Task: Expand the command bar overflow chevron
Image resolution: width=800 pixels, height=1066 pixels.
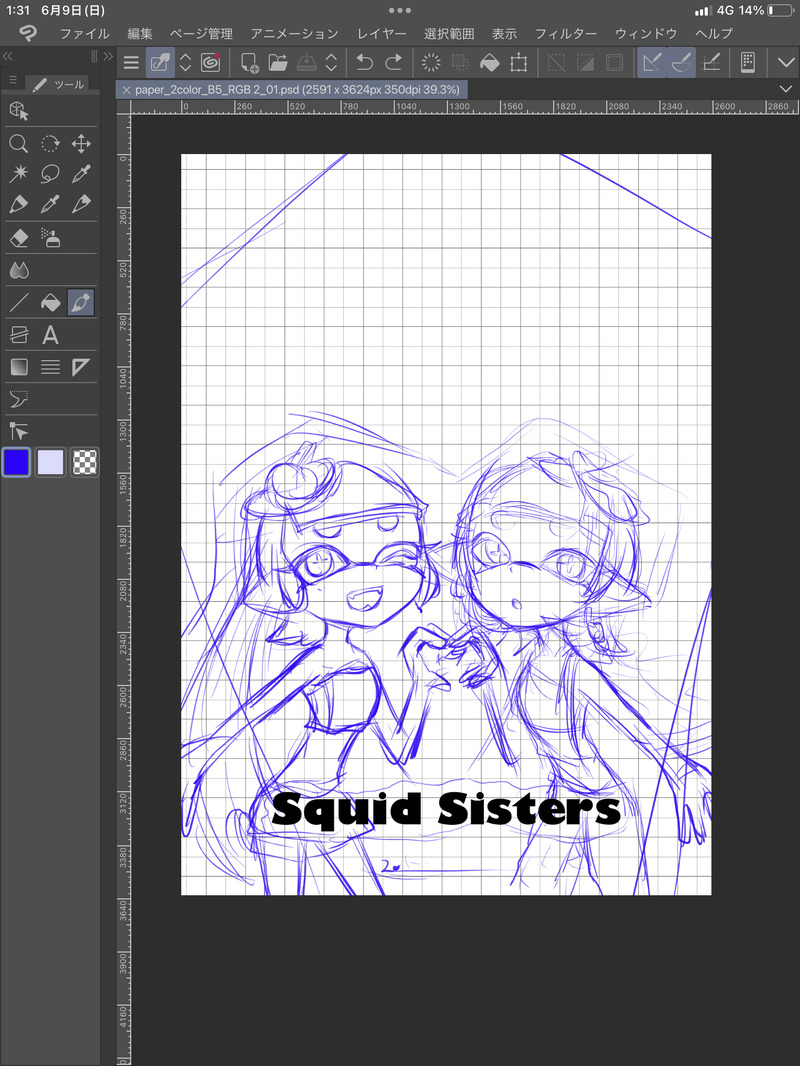Action: 786,63
